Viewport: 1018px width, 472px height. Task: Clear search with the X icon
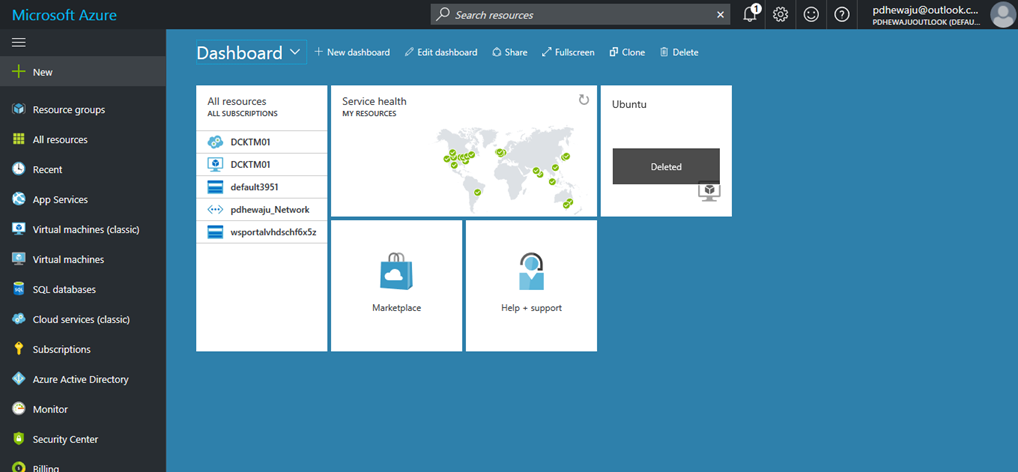coord(720,14)
